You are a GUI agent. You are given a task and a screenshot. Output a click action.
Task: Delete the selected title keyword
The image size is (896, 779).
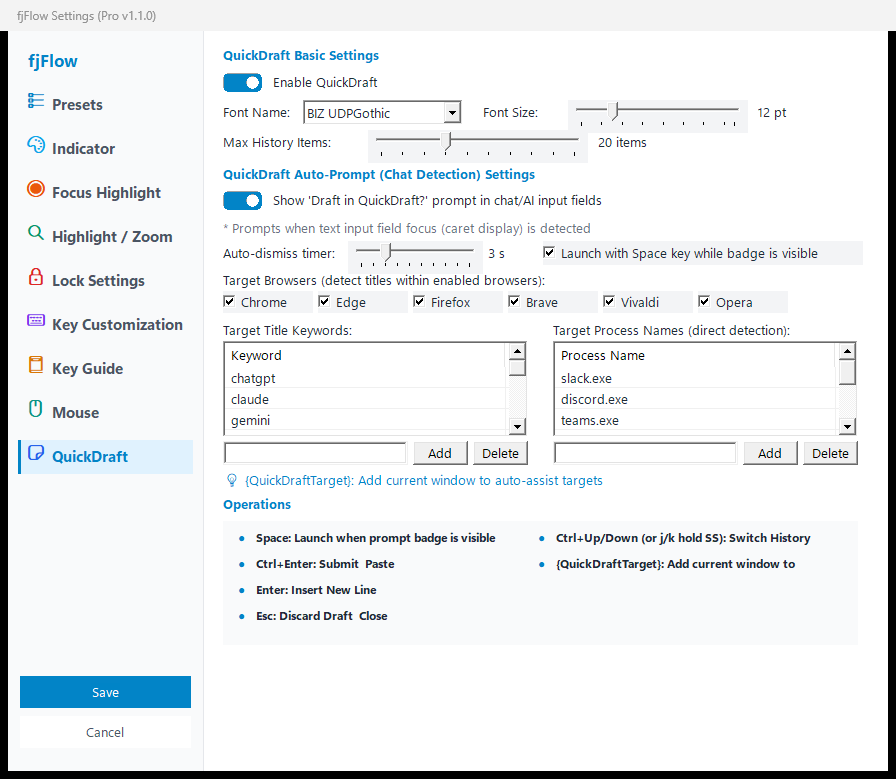(x=500, y=453)
